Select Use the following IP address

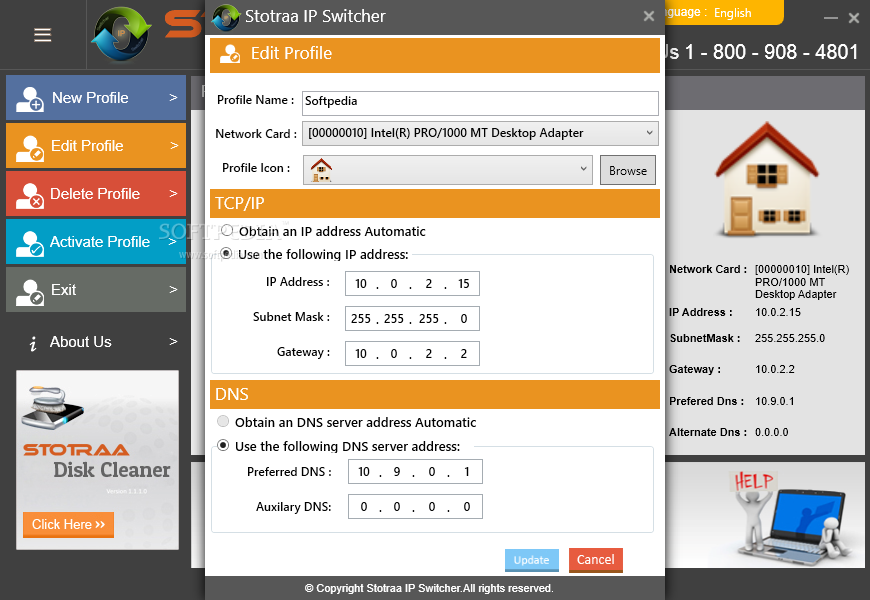click(226, 253)
